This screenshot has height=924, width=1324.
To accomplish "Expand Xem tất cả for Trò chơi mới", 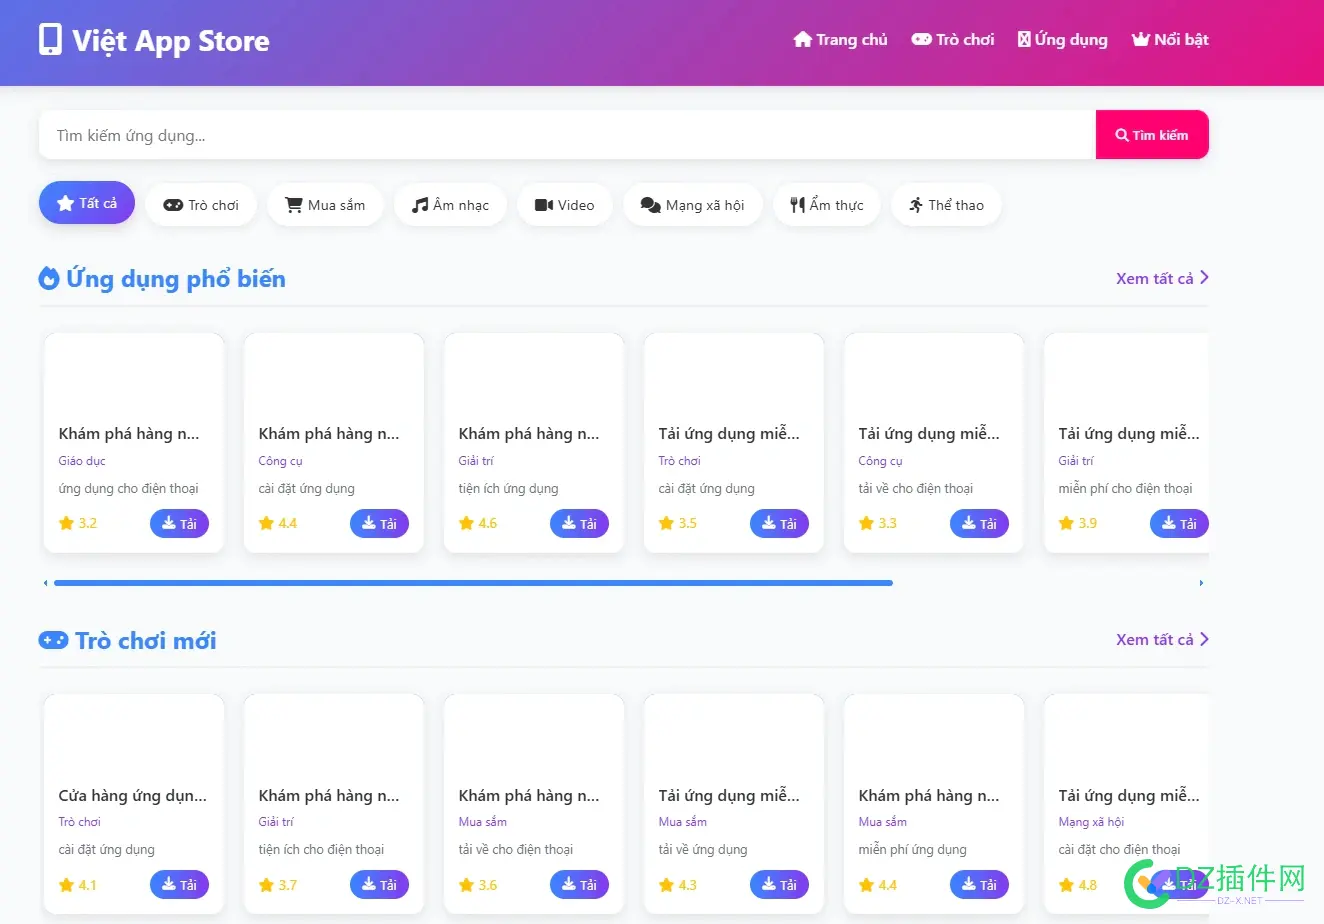I will (x=1162, y=639).
